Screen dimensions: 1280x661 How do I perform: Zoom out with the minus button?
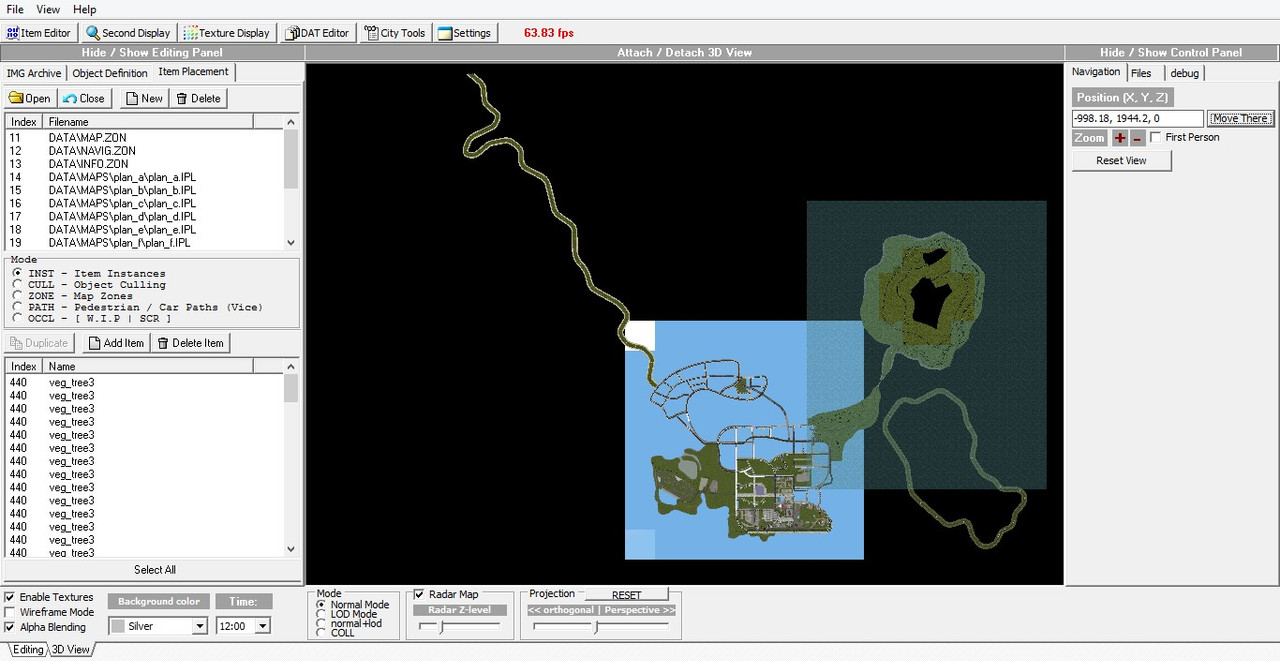click(1137, 138)
